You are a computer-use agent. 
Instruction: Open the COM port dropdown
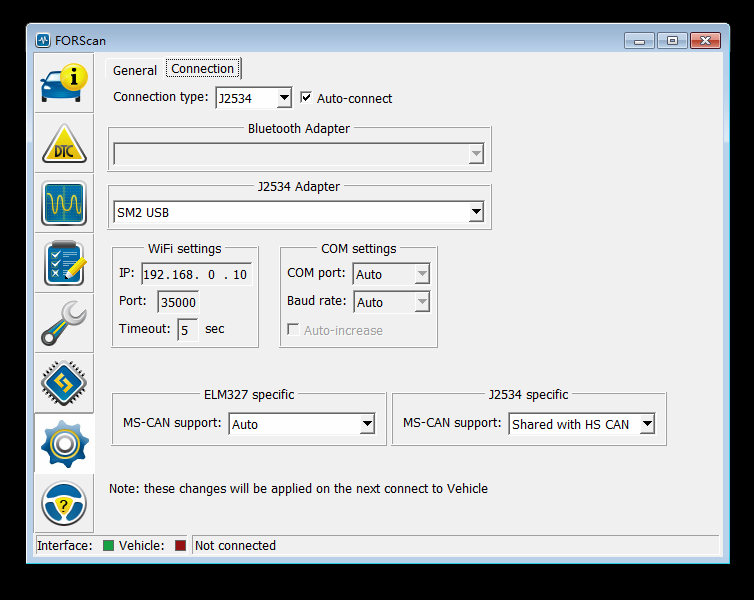pos(391,274)
